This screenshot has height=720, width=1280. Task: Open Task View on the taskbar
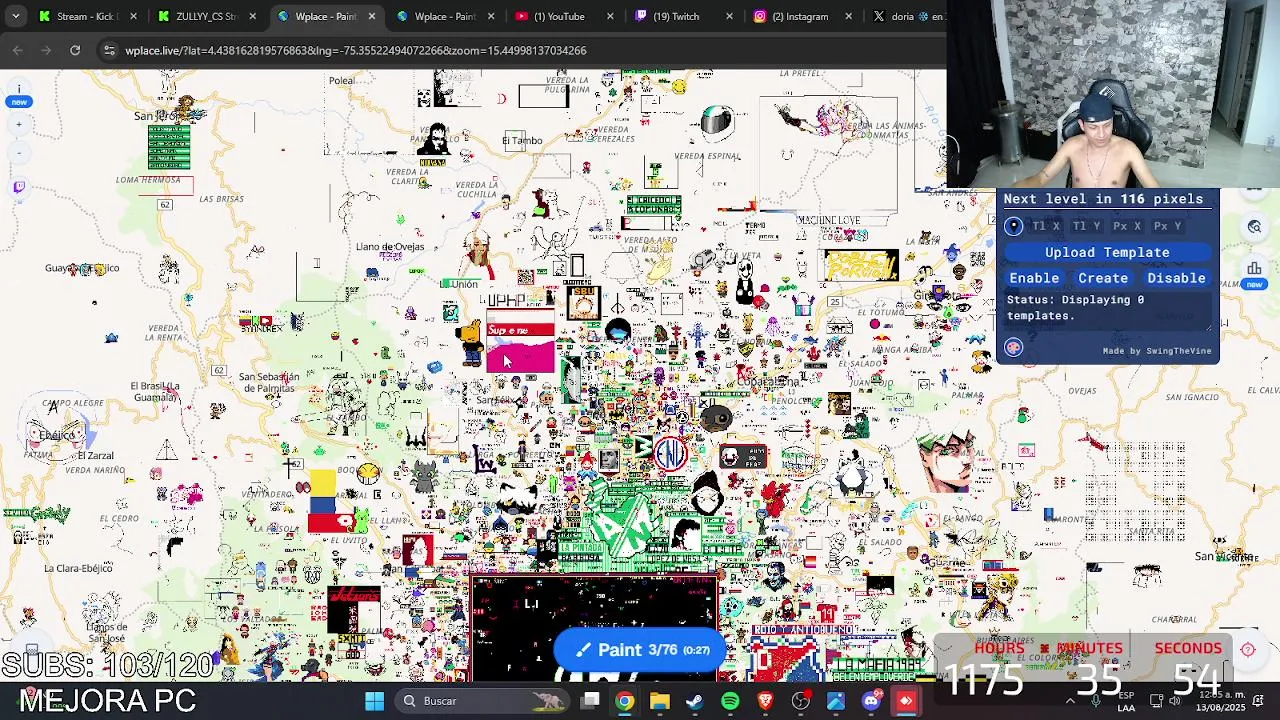pyautogui.click(x=591, y=701)
